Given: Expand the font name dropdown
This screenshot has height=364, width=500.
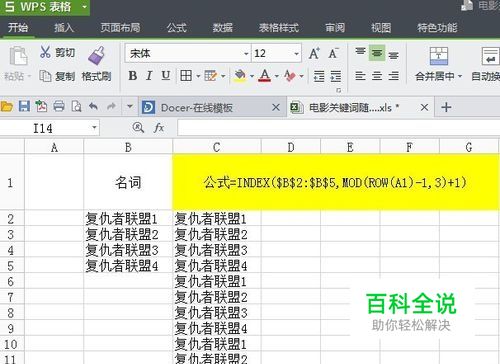Looking at the screenshot, I should coord(246,54).
